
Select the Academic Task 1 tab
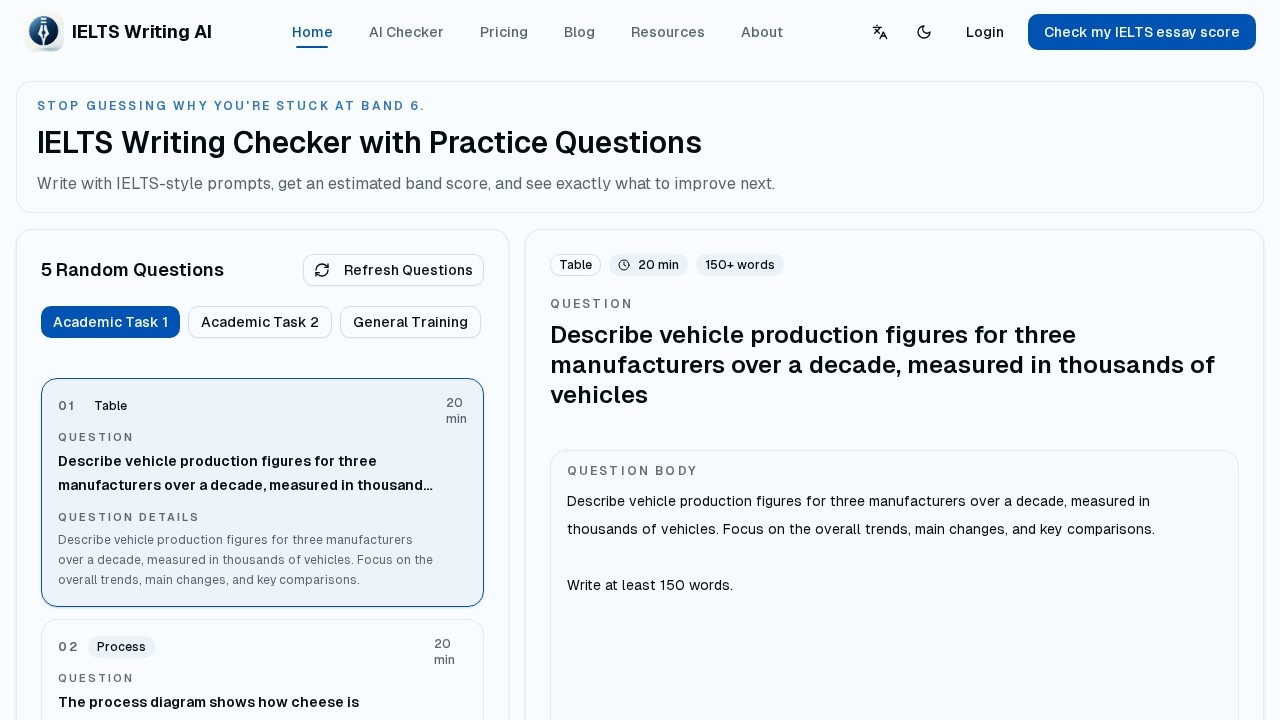[110, 322]
